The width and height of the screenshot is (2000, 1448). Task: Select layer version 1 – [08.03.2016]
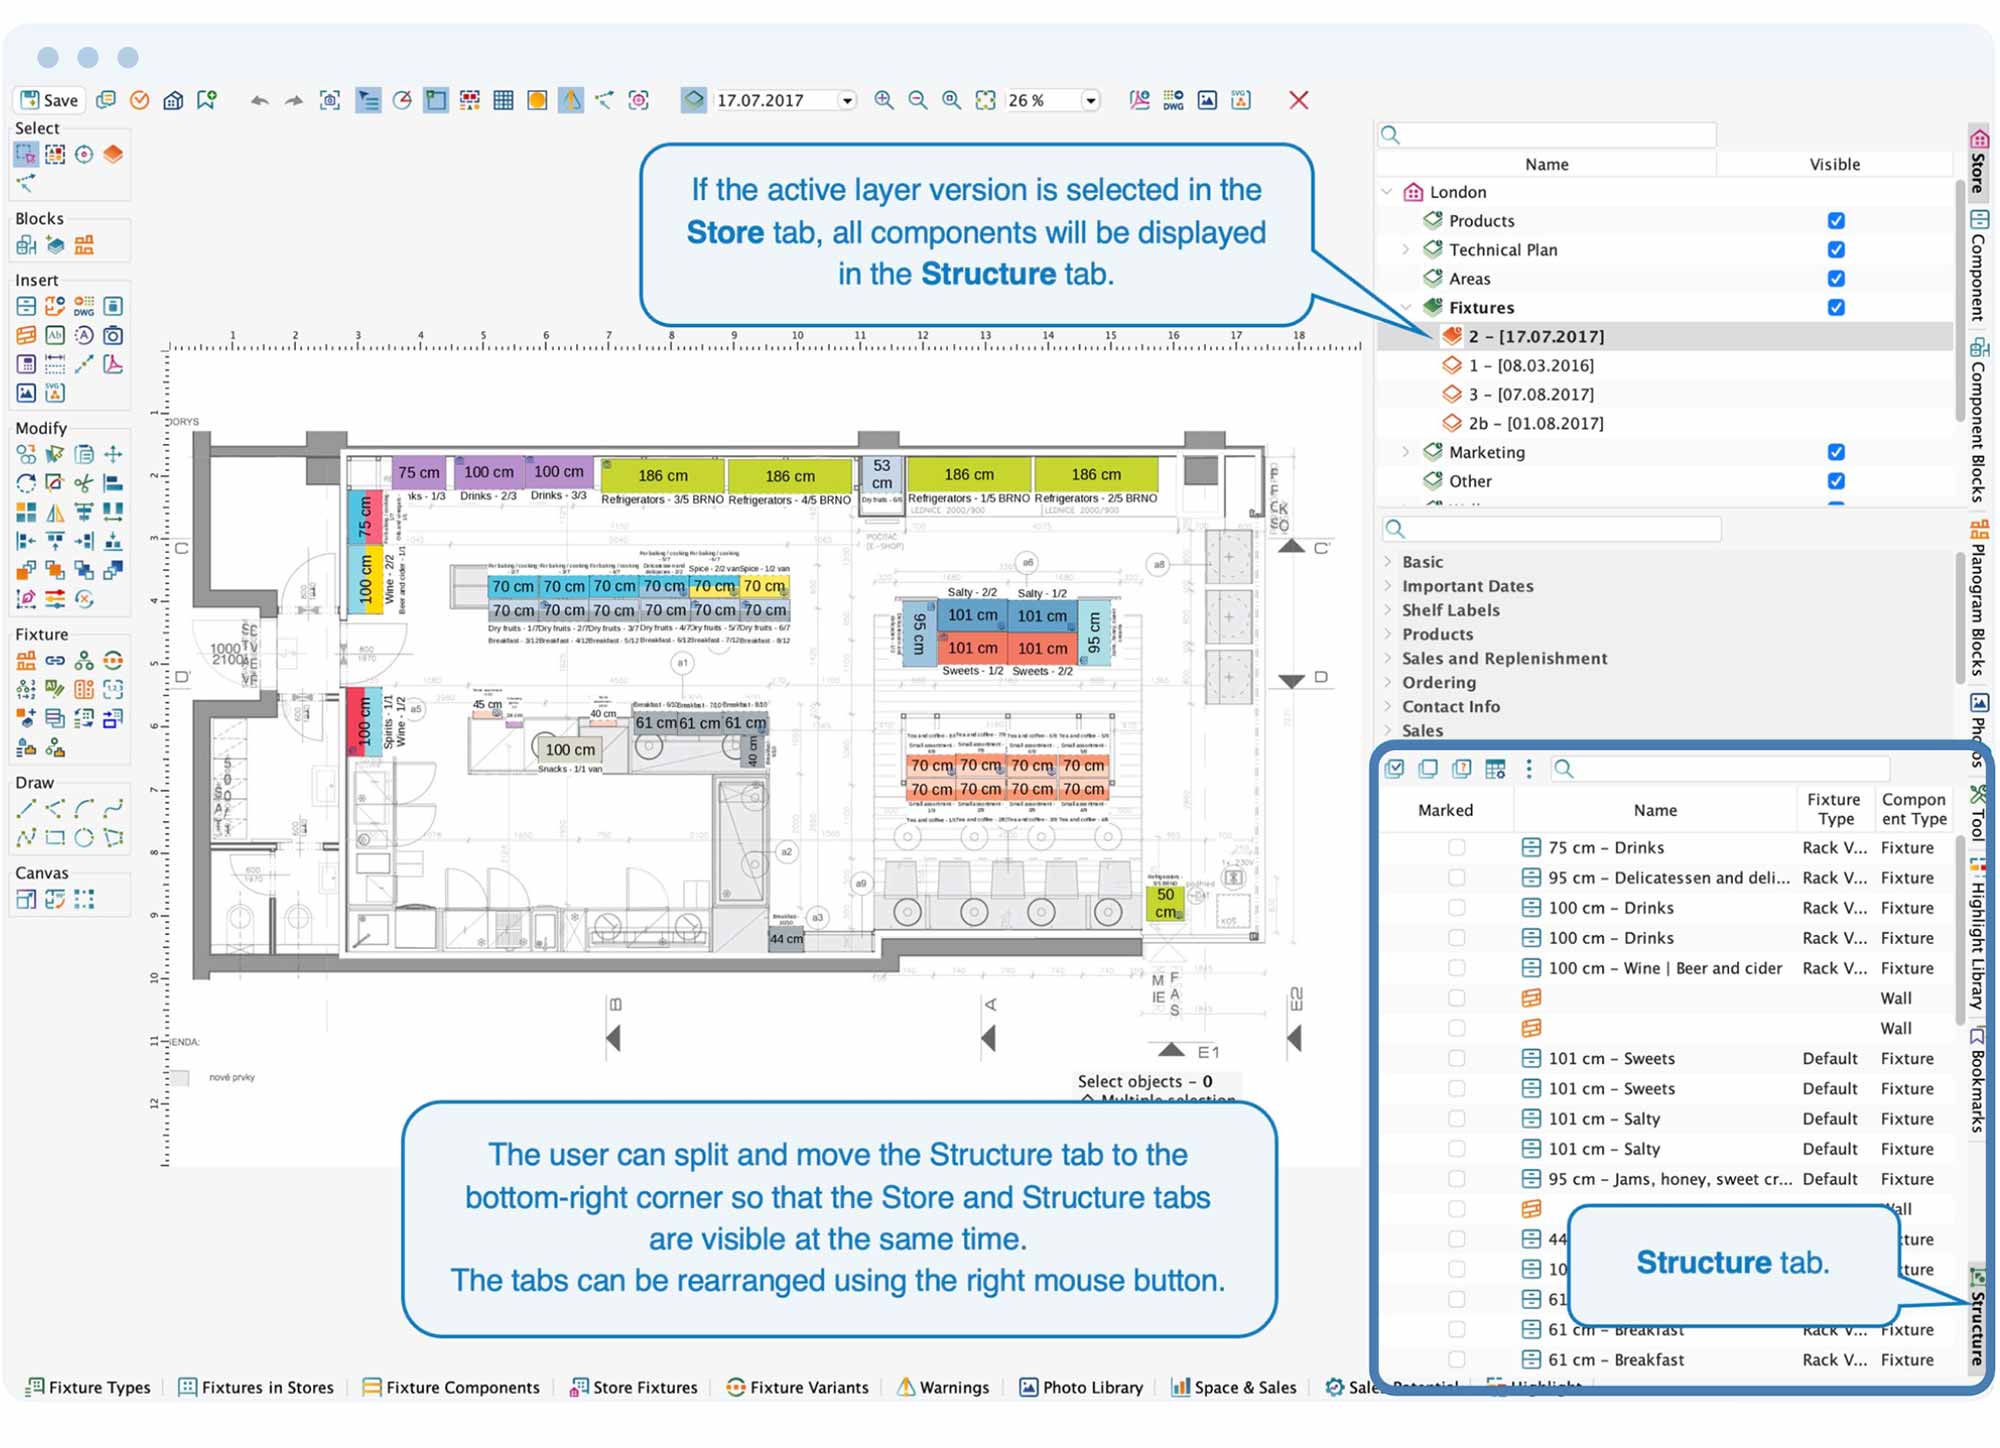pyautogui.click(x=1531, y=366)
